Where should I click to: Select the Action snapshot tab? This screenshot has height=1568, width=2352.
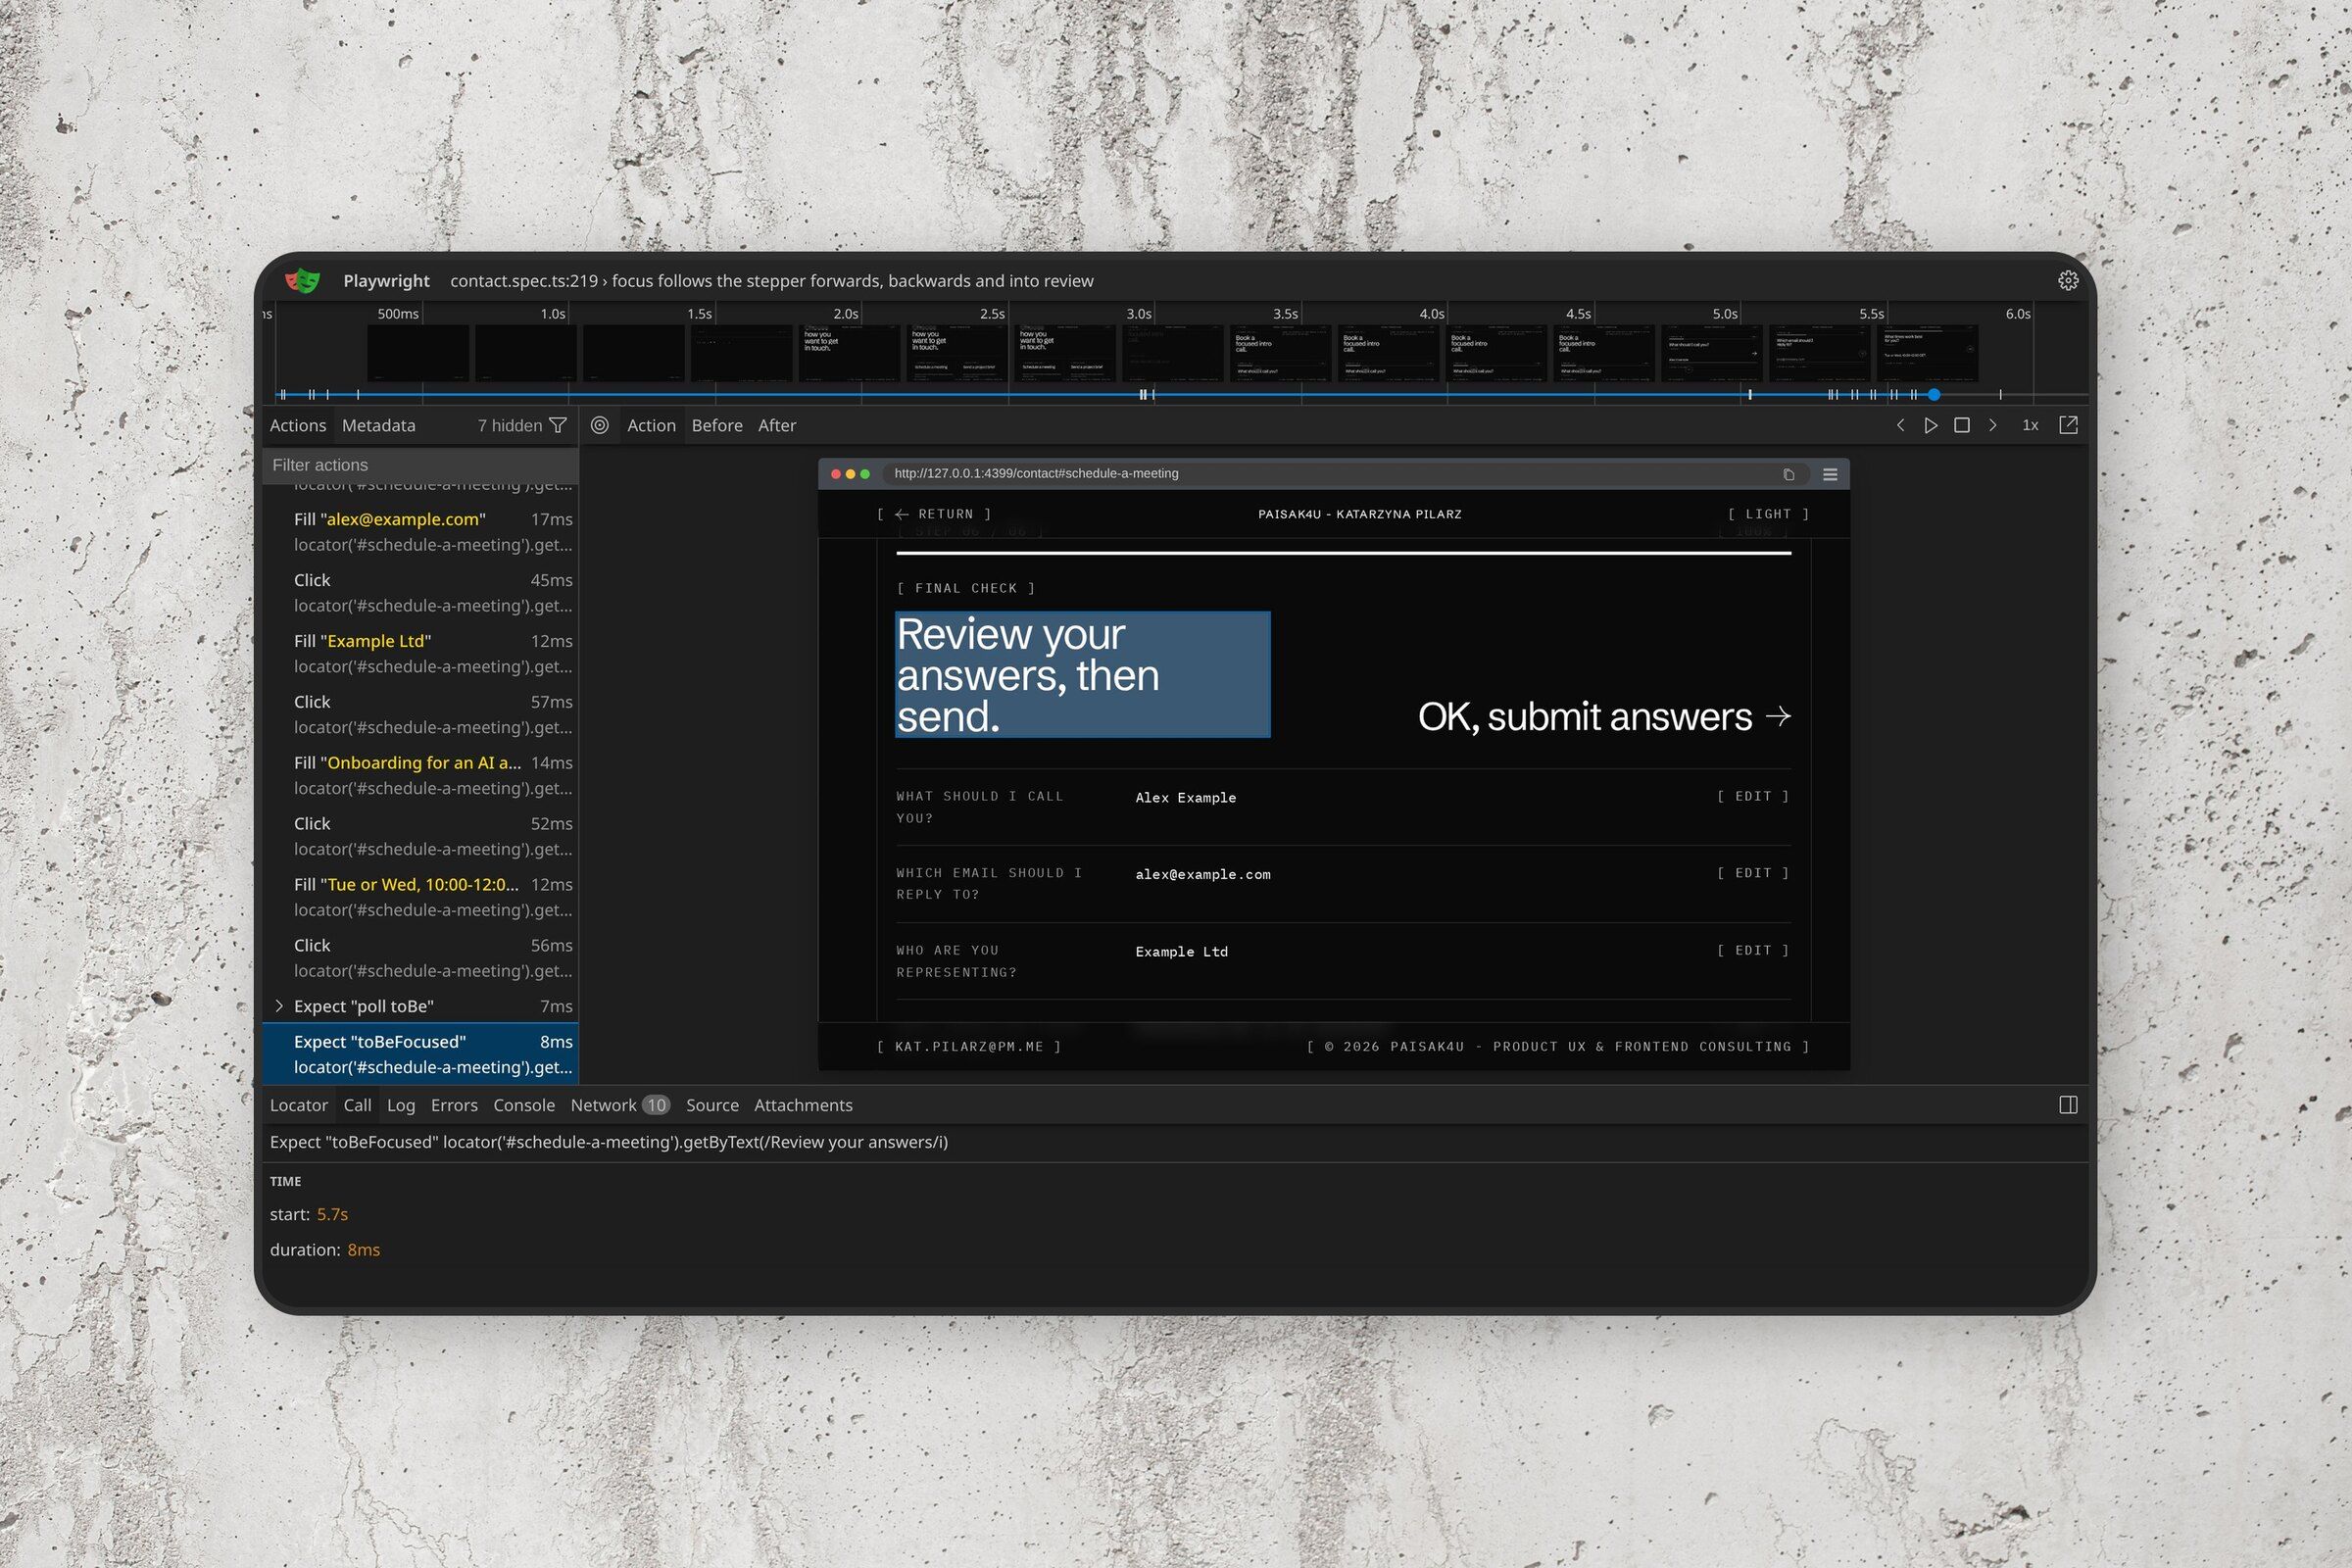tap(651, 425)
